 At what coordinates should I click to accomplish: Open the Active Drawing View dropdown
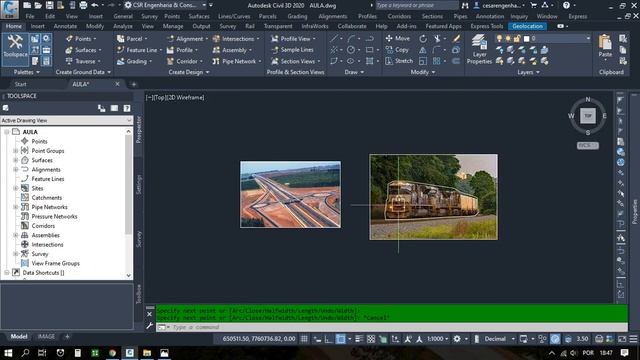66,120
